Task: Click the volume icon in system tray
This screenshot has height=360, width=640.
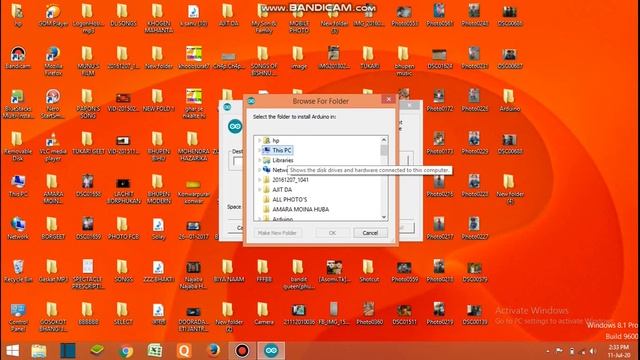Action: tap(593, 351)
